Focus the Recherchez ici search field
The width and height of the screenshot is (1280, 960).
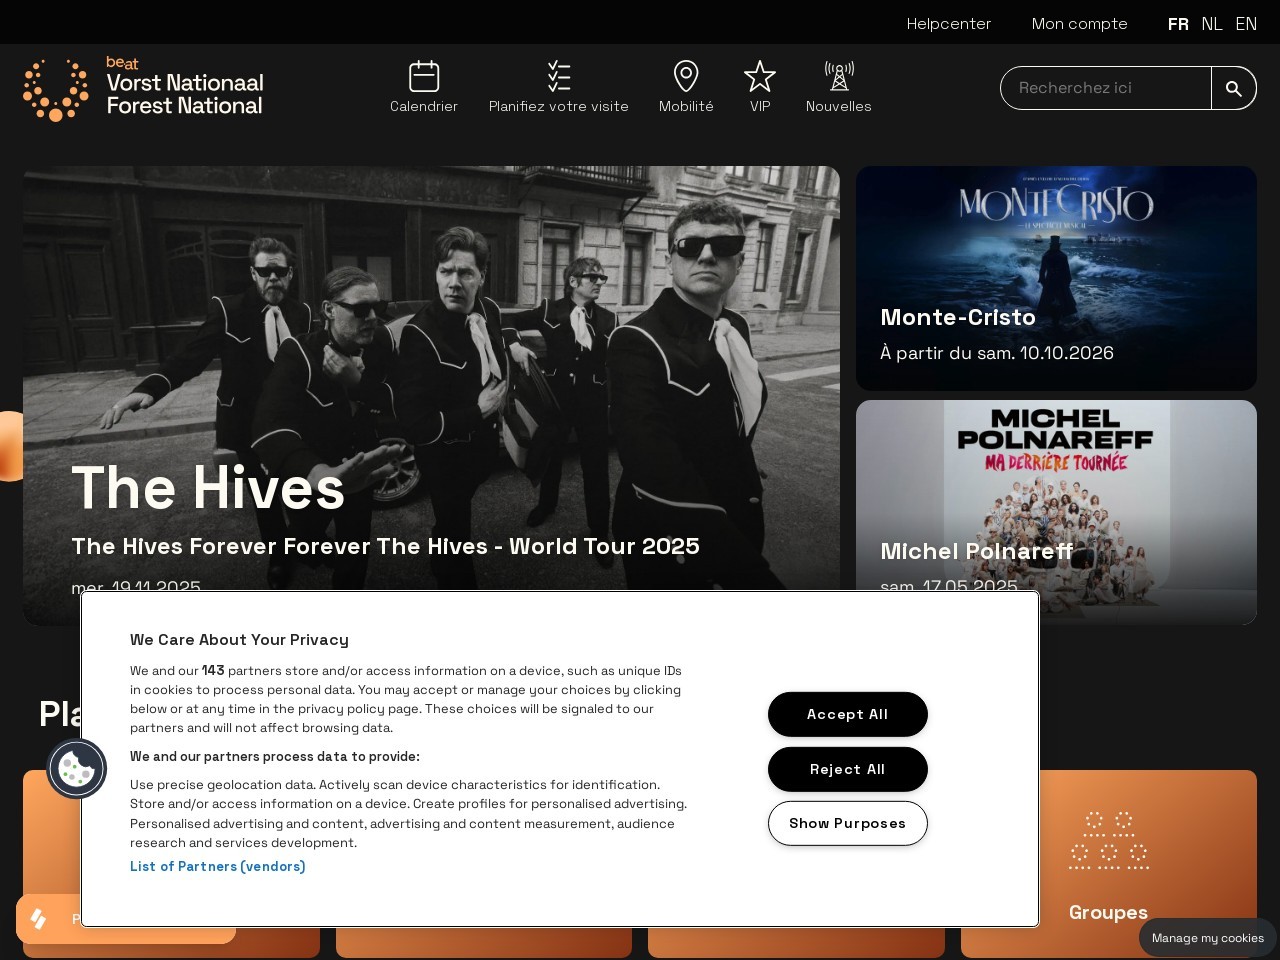coord(1106,88)
